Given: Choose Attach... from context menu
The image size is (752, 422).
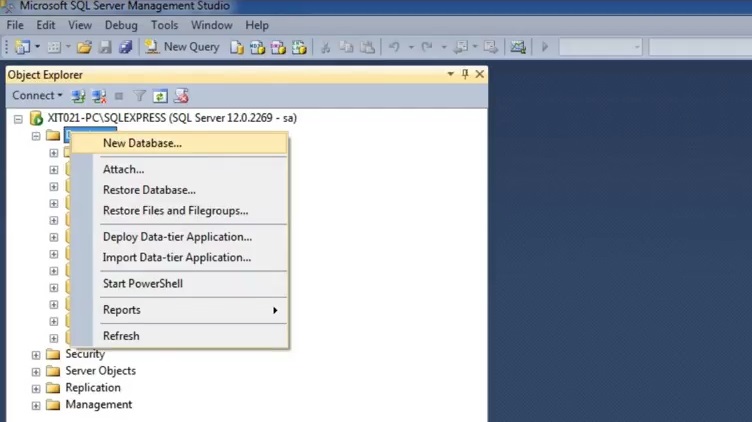Looking at the screenshot, I should coord(179,169).
